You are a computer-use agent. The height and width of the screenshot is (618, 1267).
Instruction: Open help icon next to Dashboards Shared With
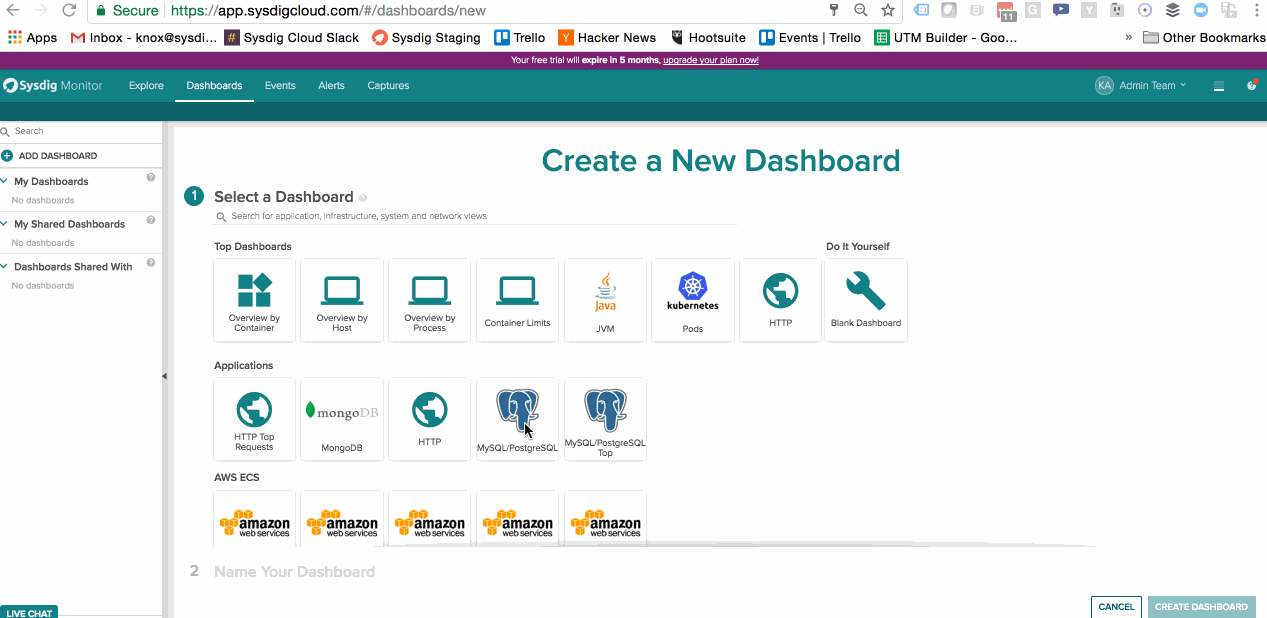151,263
